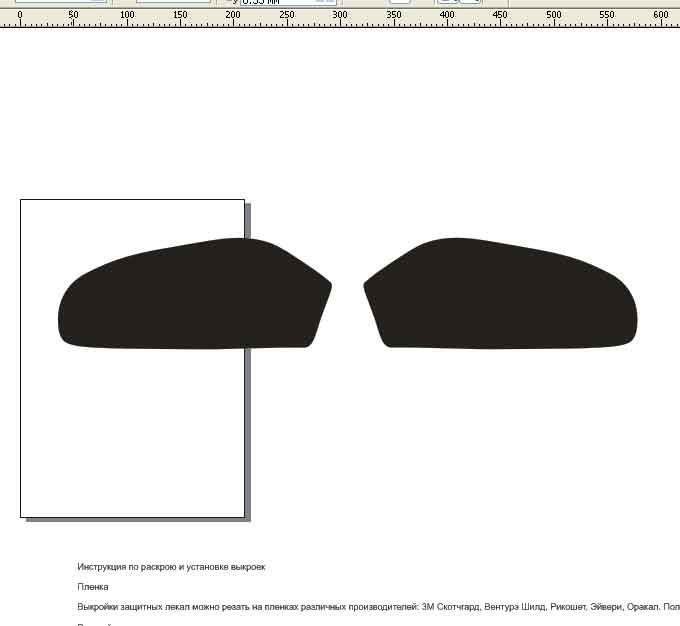The image size is (680, 626).
Task: Click the ruler at the 200 mark
Action: (x=233, y=15)
